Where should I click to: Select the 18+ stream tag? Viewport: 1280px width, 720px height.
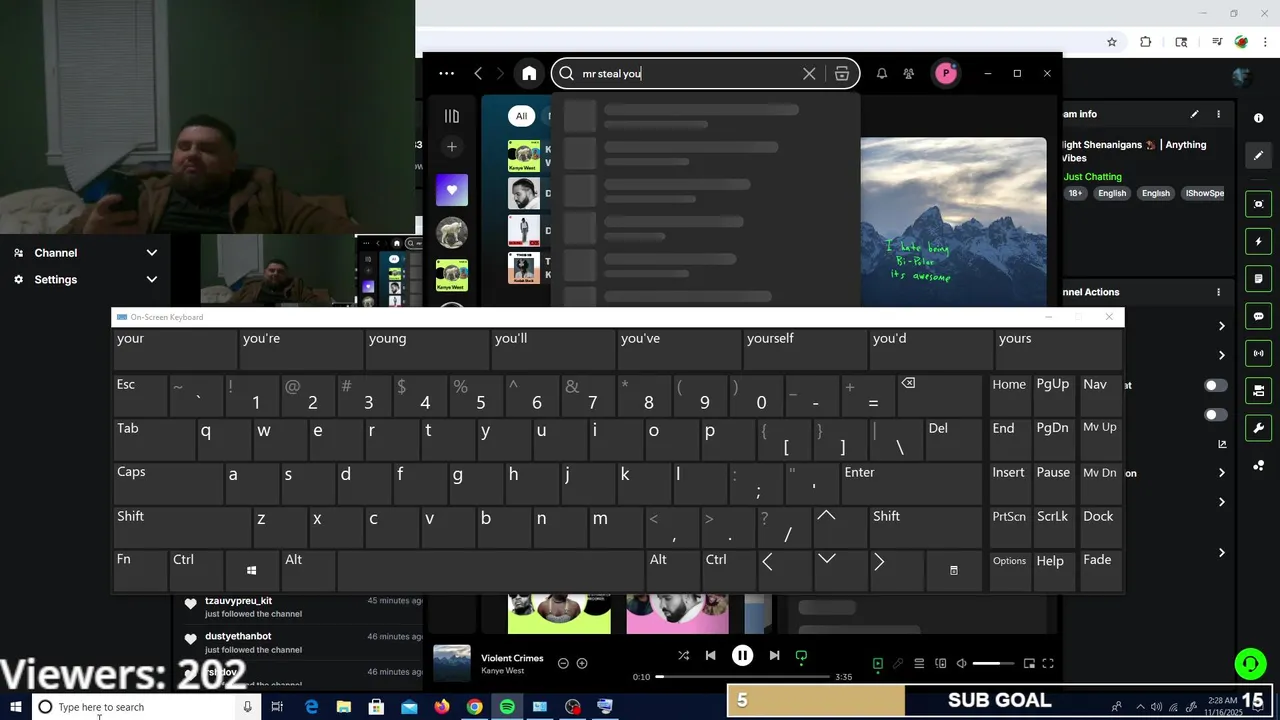1075,193
